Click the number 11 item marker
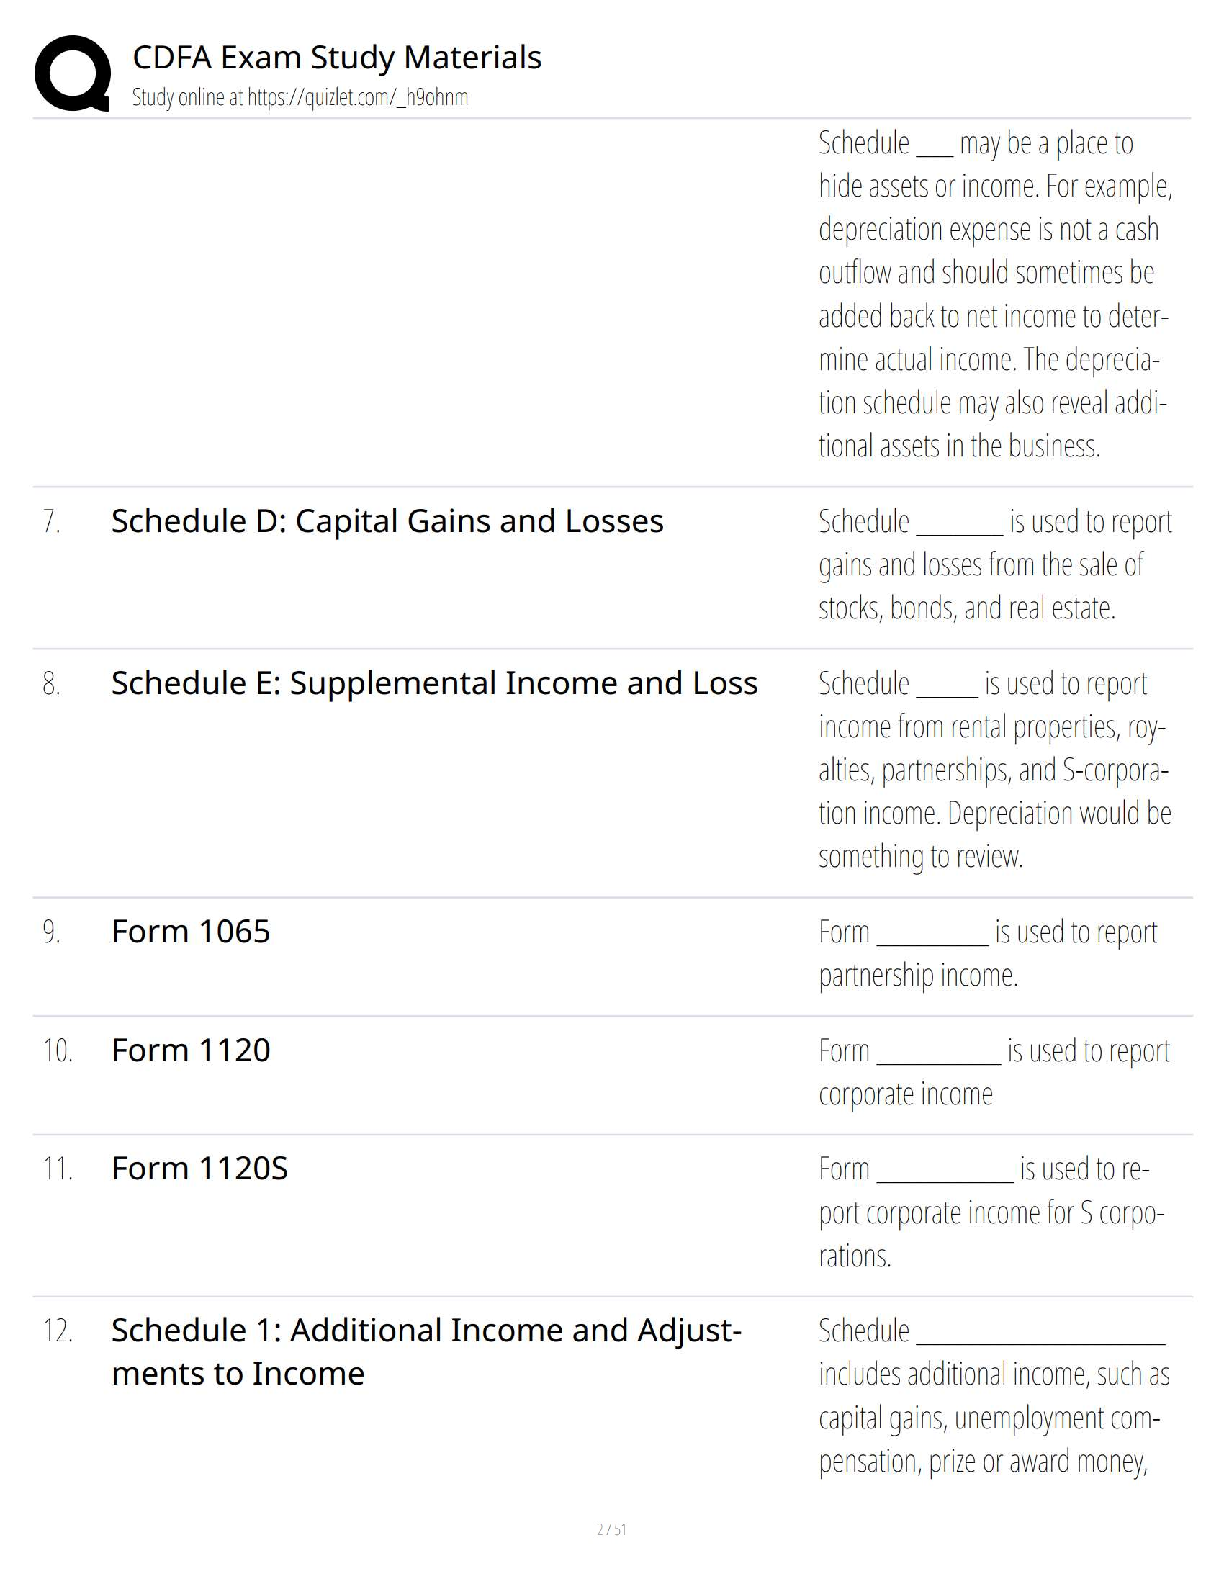The image size is (1224, 1584). [57, 1168]
